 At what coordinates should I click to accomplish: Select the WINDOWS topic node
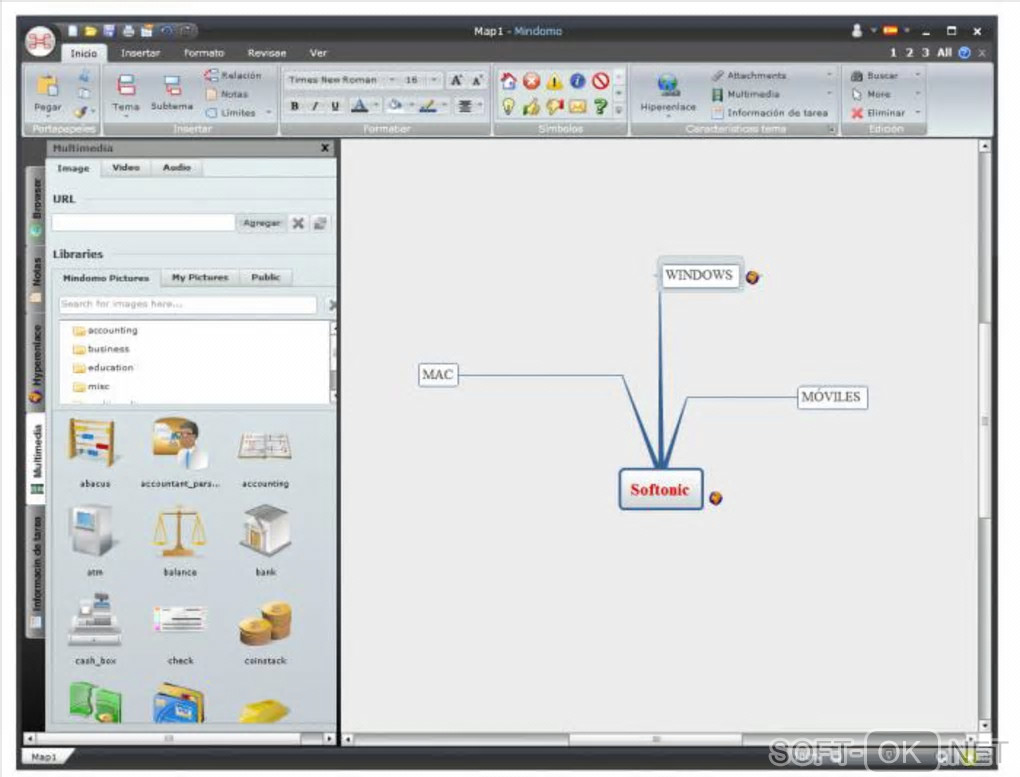coord(699,275)
